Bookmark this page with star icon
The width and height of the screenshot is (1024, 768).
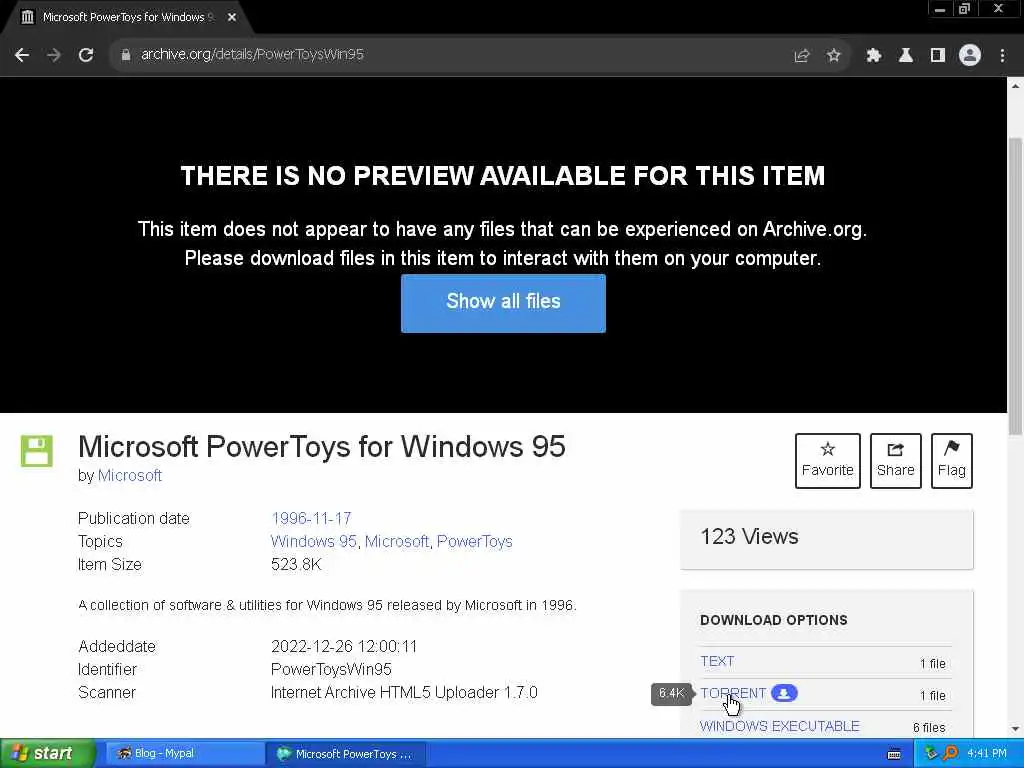[x=833, y=56]
